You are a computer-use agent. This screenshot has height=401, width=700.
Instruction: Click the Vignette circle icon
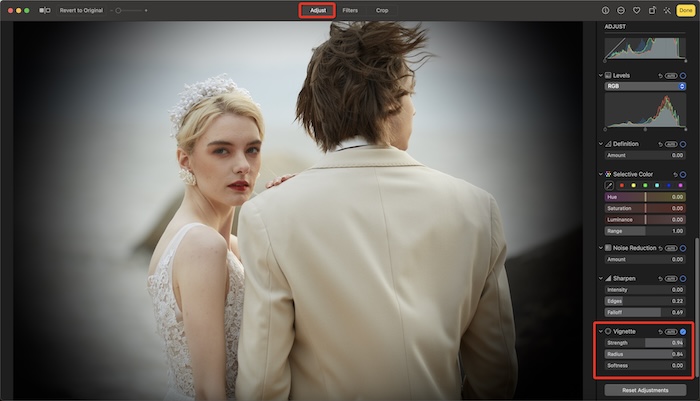(608, 331)
